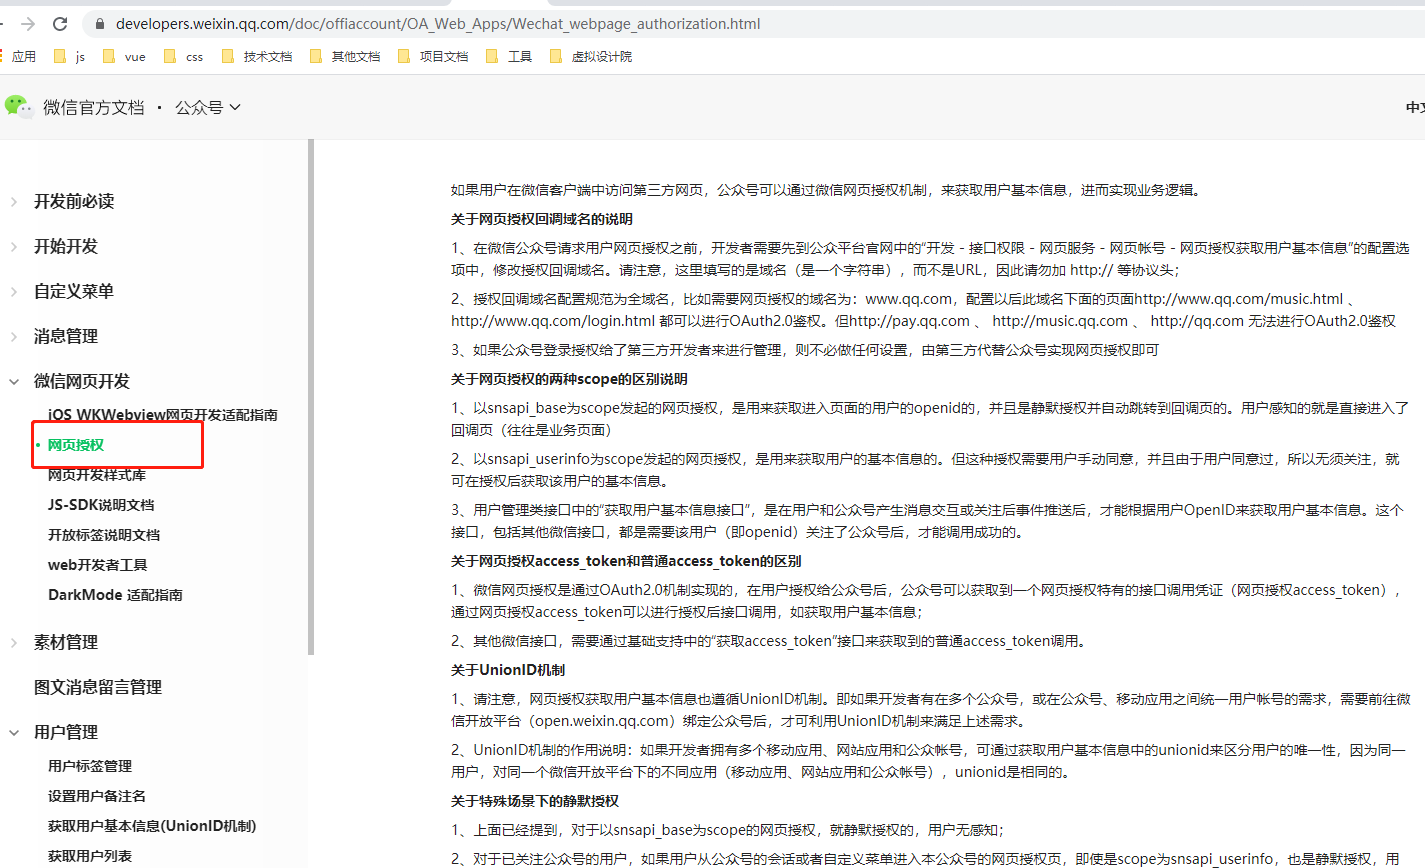Open 网页开发样式库 in the sidebar
The height and width of the screenshot is (868, 1425).
pyautogui.click(x=97, y=475)
